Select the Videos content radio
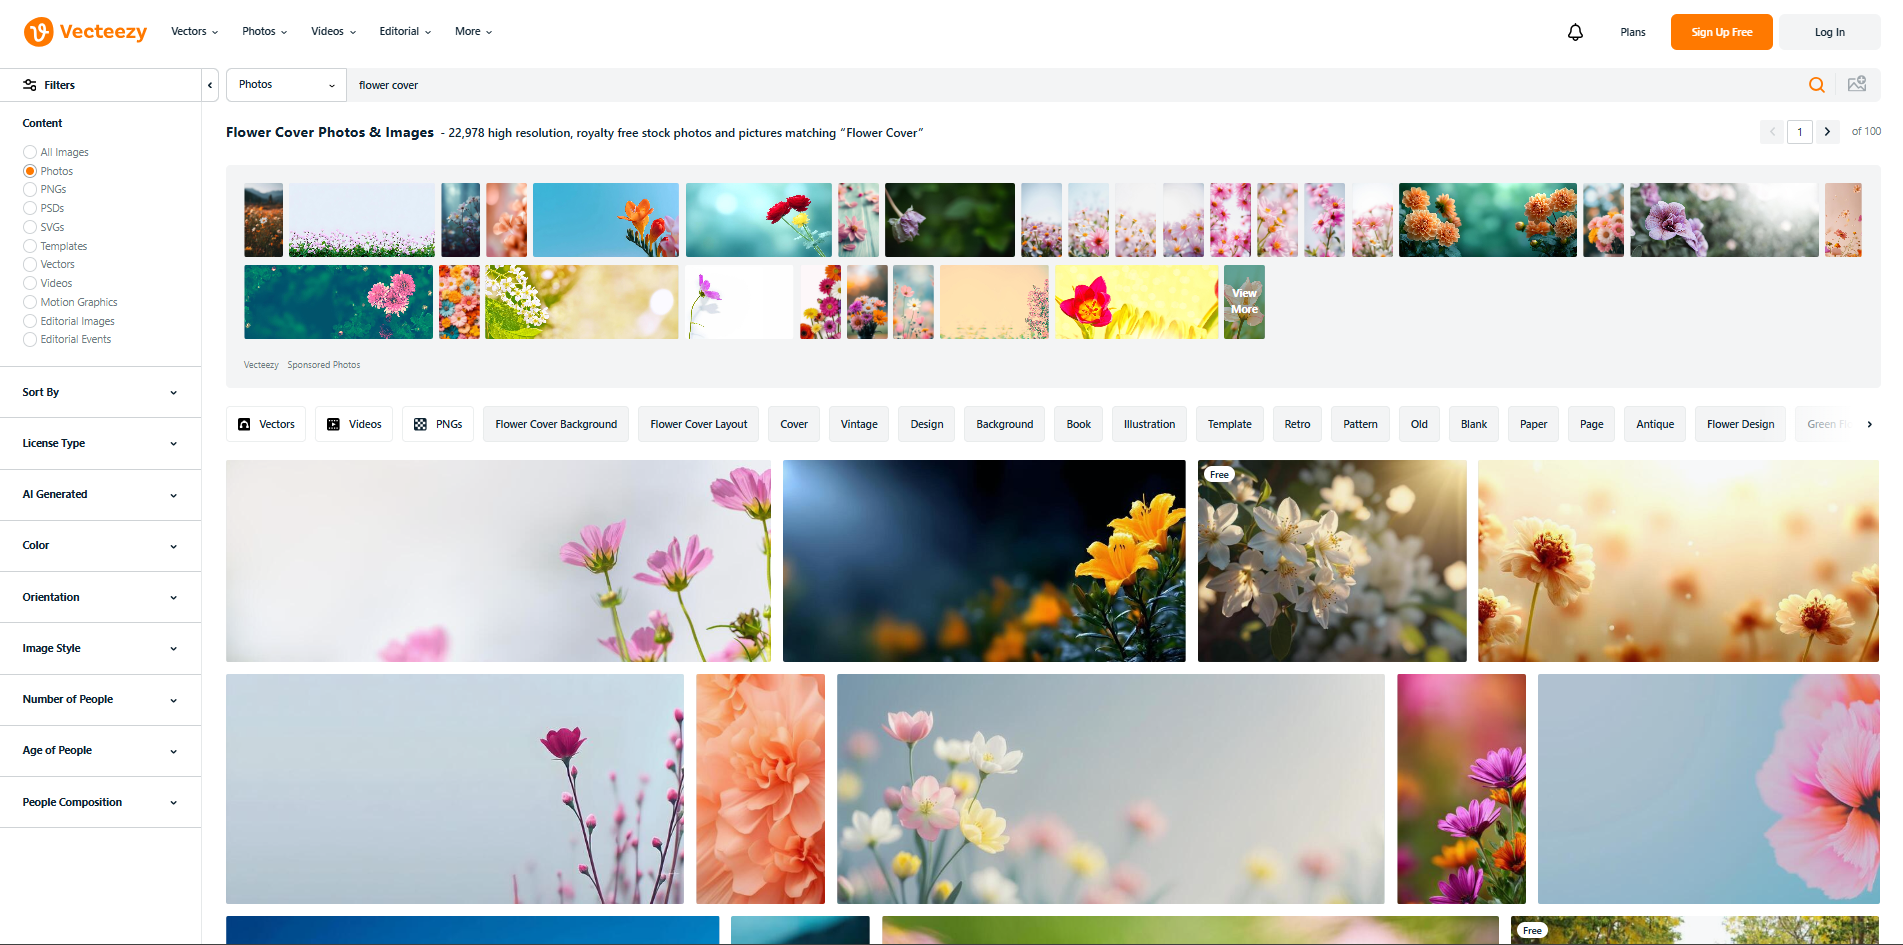This screenshot has width=1903, height=945. (30, 283)
